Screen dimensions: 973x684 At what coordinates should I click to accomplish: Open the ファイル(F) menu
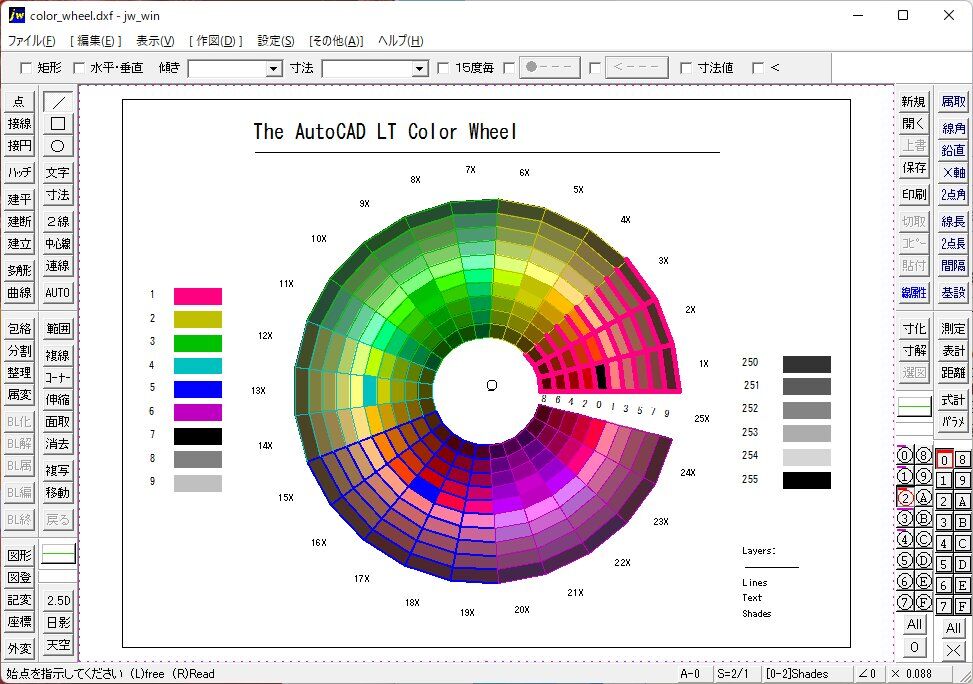point(31,41)
